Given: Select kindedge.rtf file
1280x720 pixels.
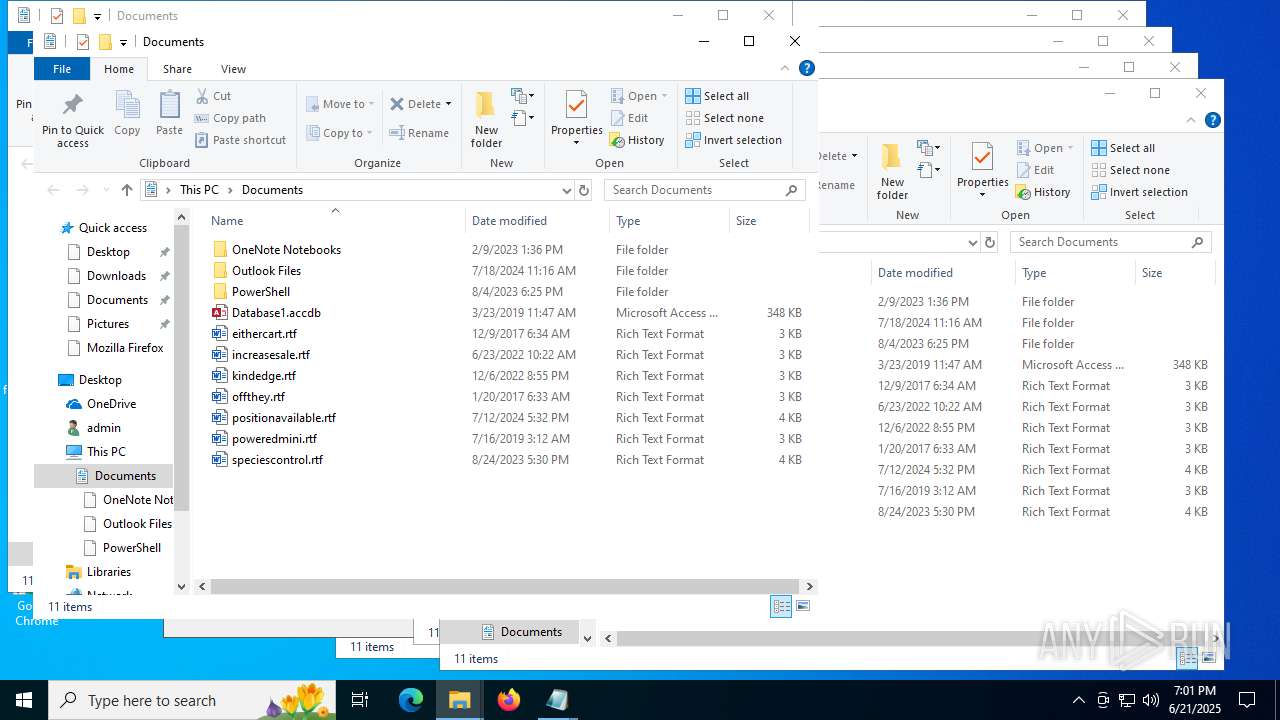Looking at the screenshot, I should (x=264, y=376).
